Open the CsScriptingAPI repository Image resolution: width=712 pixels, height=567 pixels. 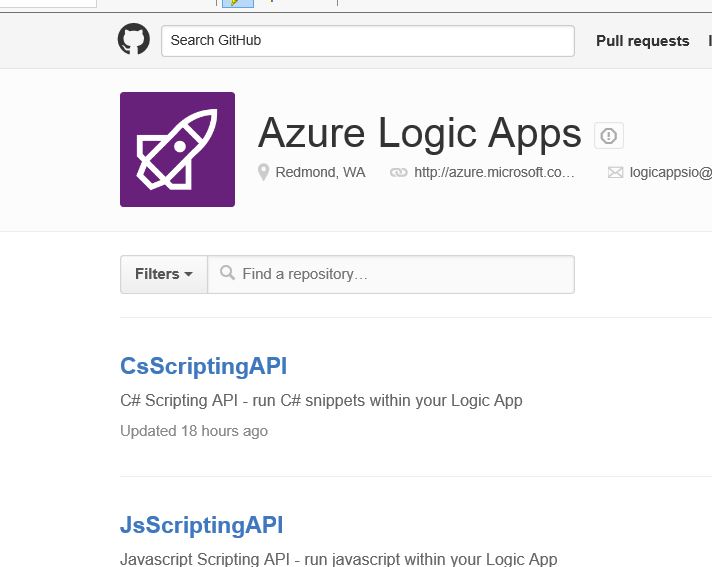click(x=203, y=366)
